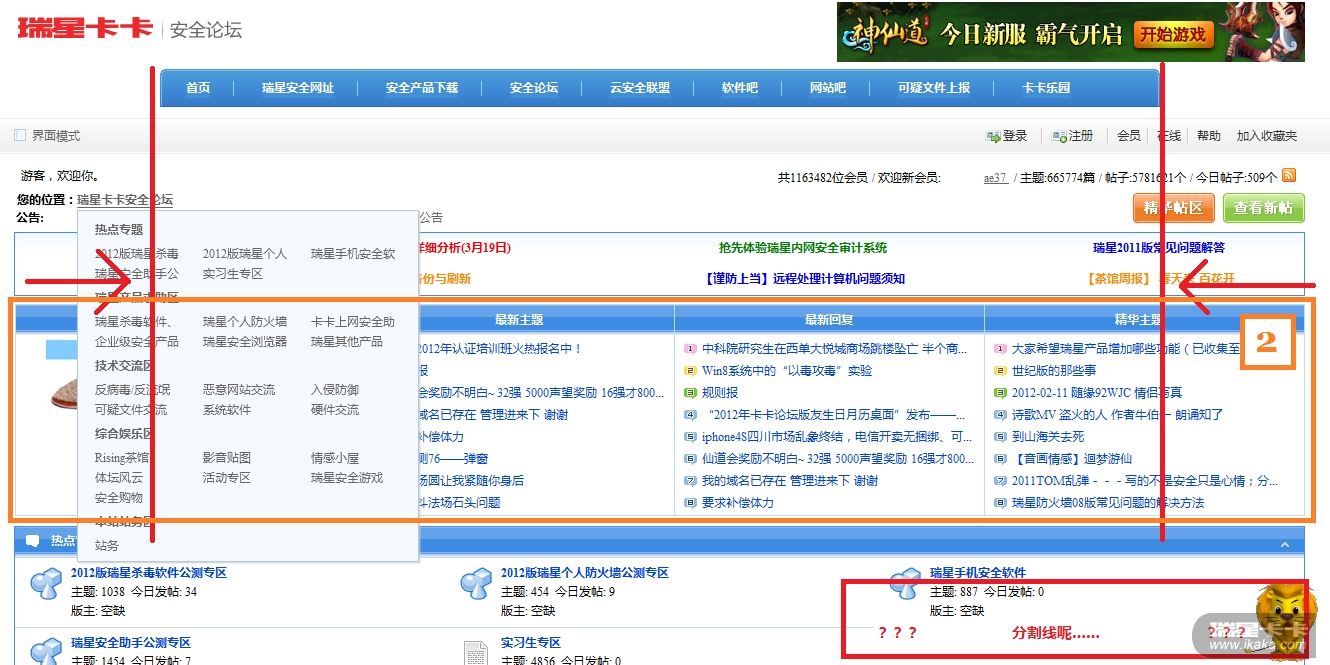The image size is (1330, 665).
Task: Choose 硬件交流 in the dropdown menu
Action: pyautogui.click(x=335, y=410)
